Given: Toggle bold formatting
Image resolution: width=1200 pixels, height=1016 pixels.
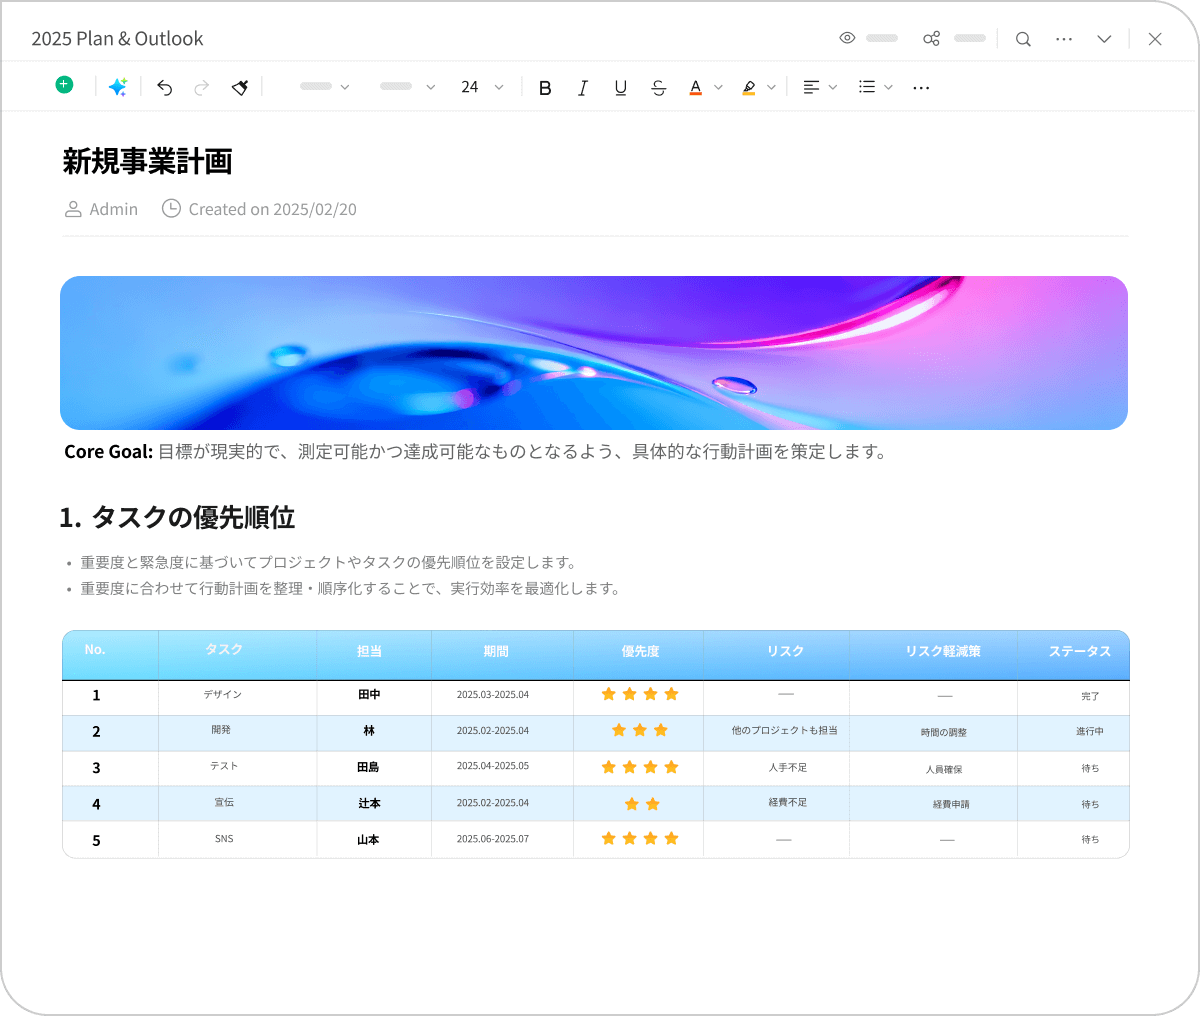Looking at the screenshot, I should click(545, 88).
